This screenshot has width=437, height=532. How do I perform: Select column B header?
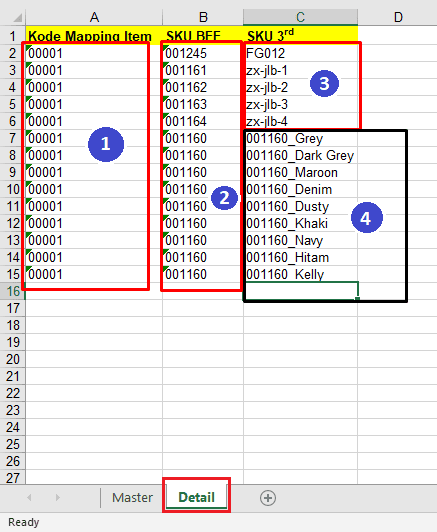203,17
